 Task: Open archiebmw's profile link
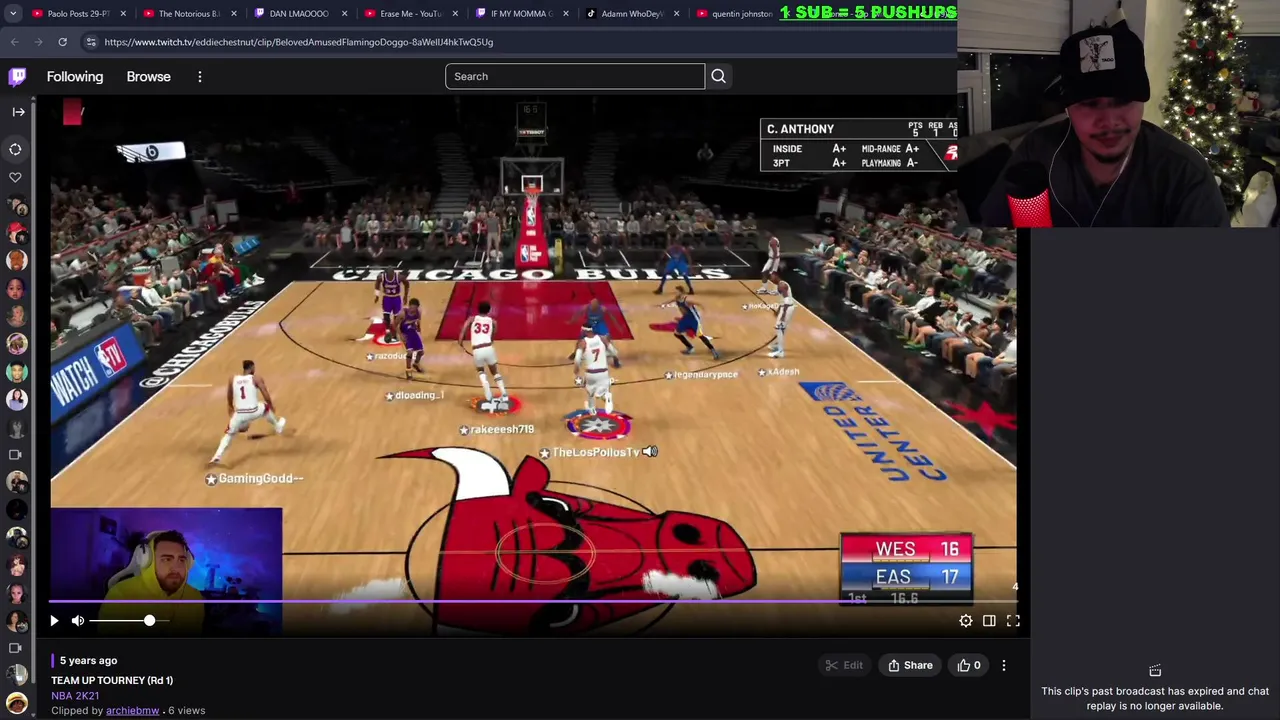click(132, 710)
